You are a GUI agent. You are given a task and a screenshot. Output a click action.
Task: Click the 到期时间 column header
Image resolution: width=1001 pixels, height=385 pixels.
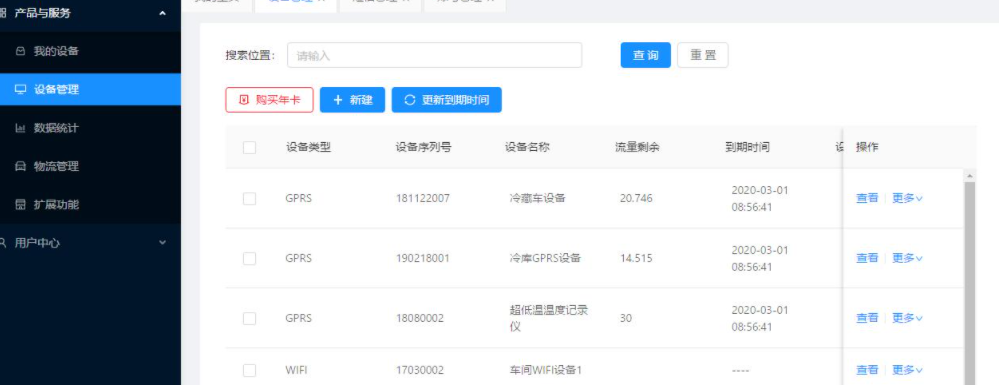pyautogui.click(x=747, y=147)
